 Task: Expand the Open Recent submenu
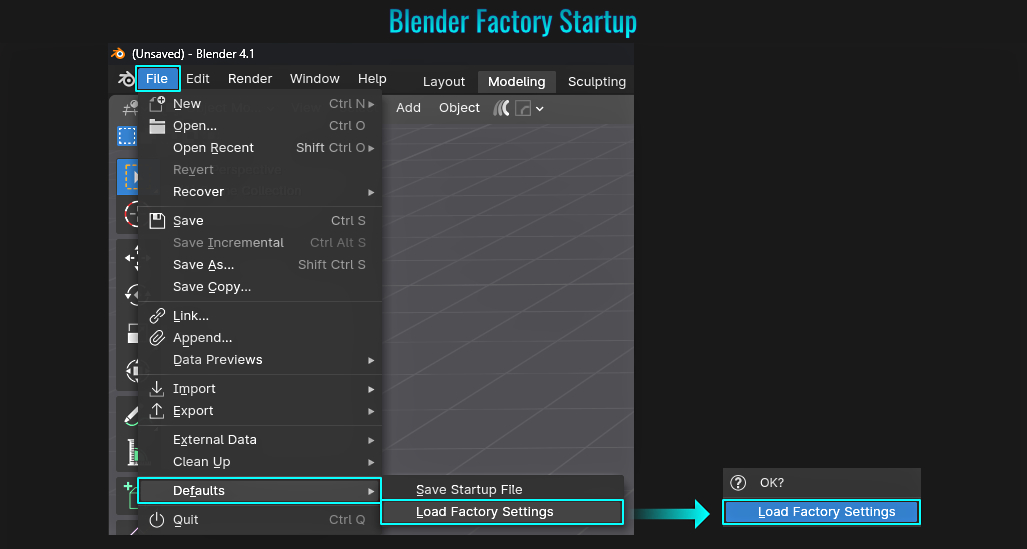[x=260, y=148]
